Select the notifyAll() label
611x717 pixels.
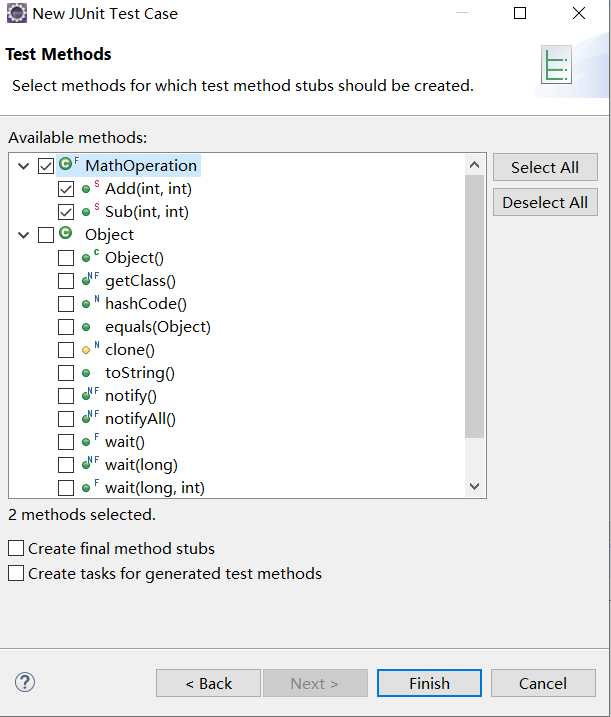click(x=140, y=418)
